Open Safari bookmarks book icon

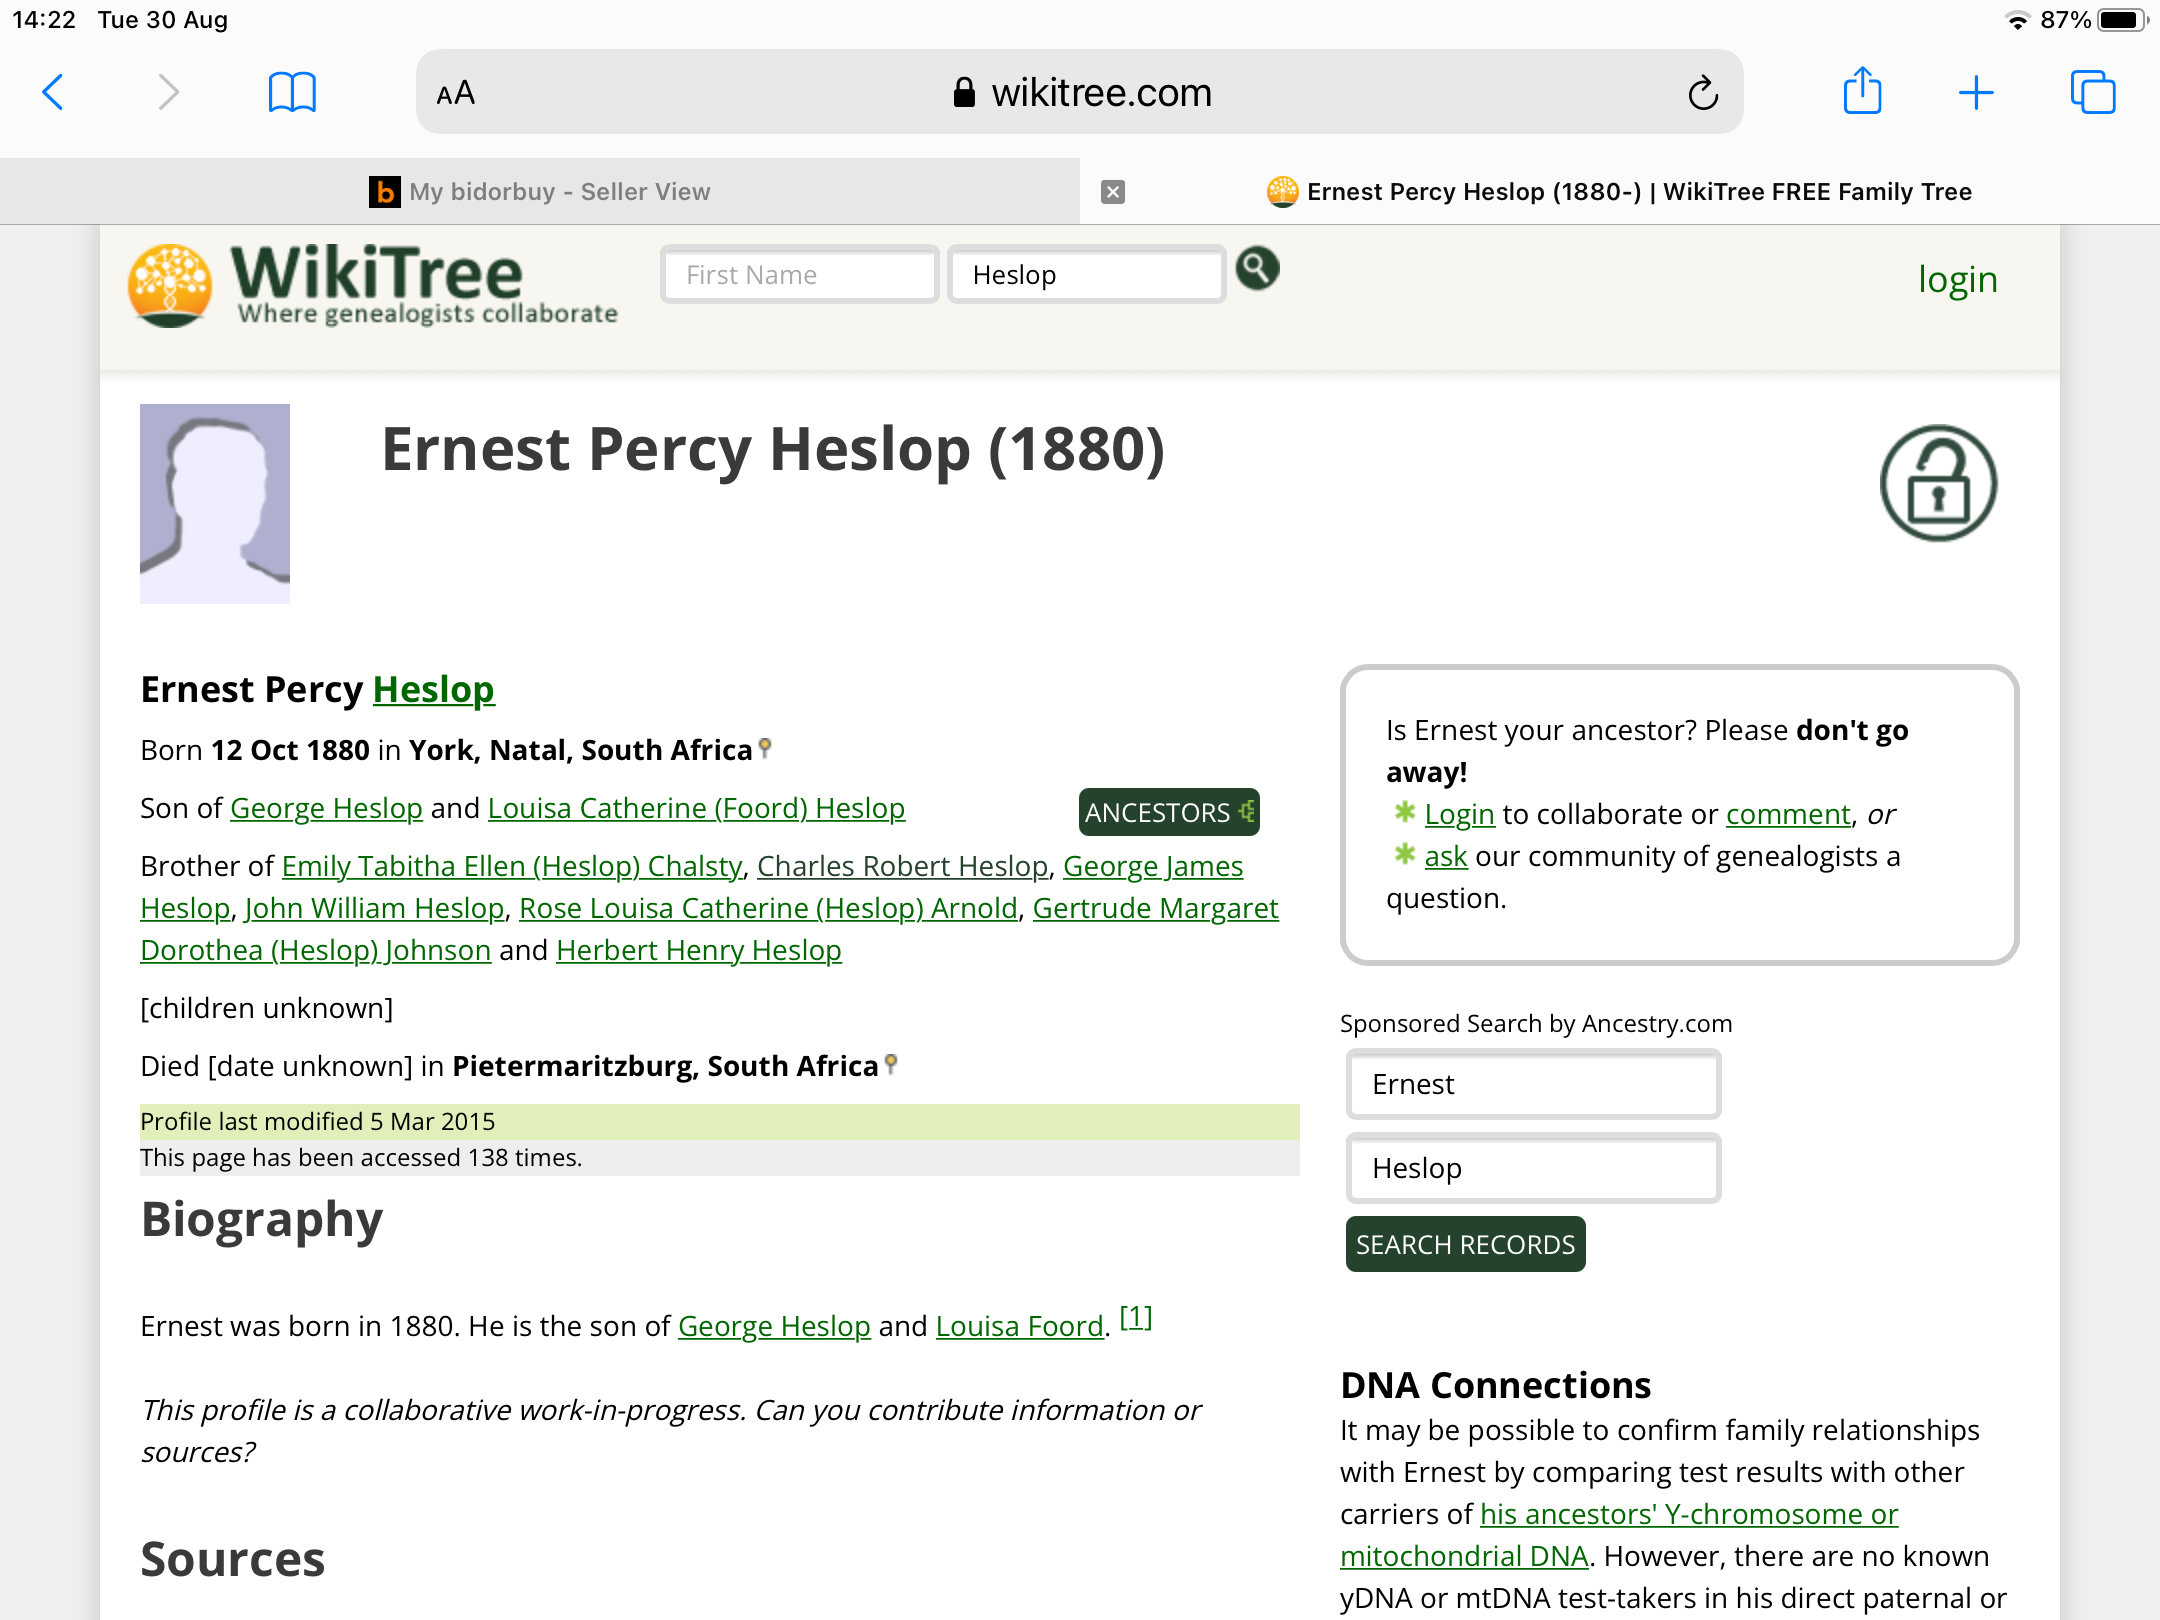[x=292, y=93]
